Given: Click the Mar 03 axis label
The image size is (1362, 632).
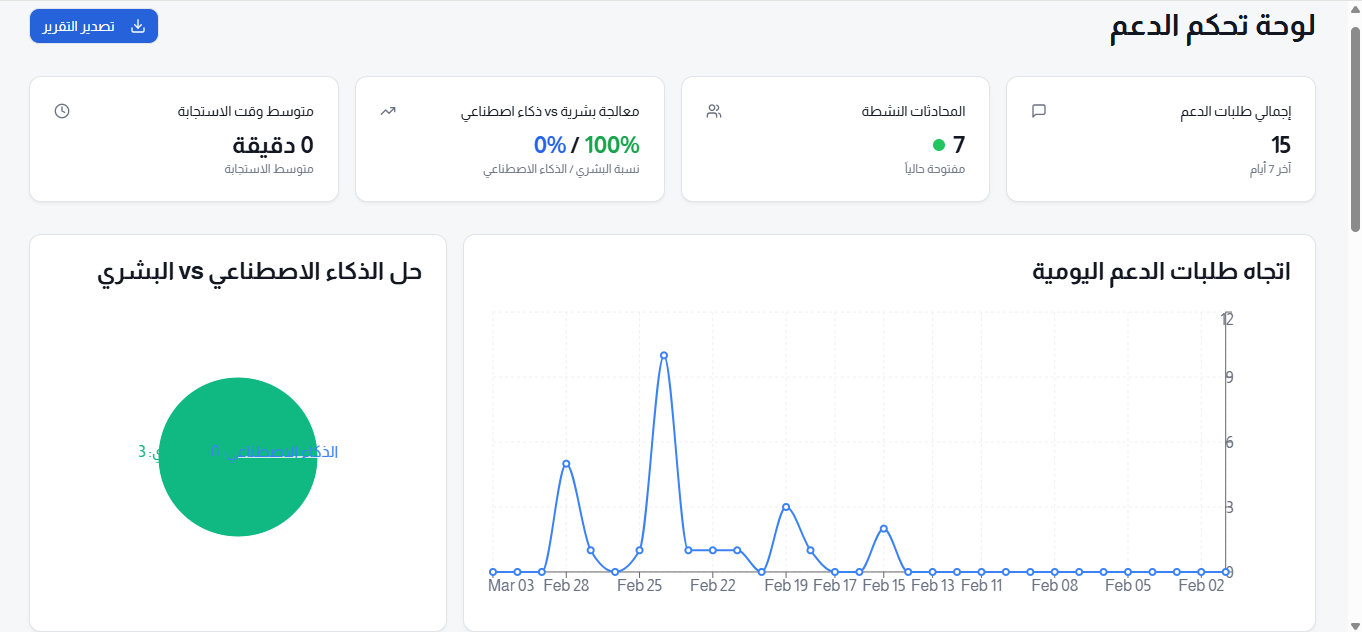Looking at the screenshot, I should coord(510,586).
